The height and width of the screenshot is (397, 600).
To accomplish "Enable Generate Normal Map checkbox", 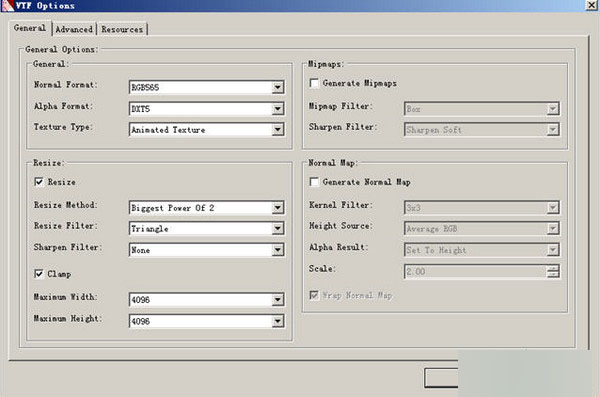I will click(x=314, y=182).
